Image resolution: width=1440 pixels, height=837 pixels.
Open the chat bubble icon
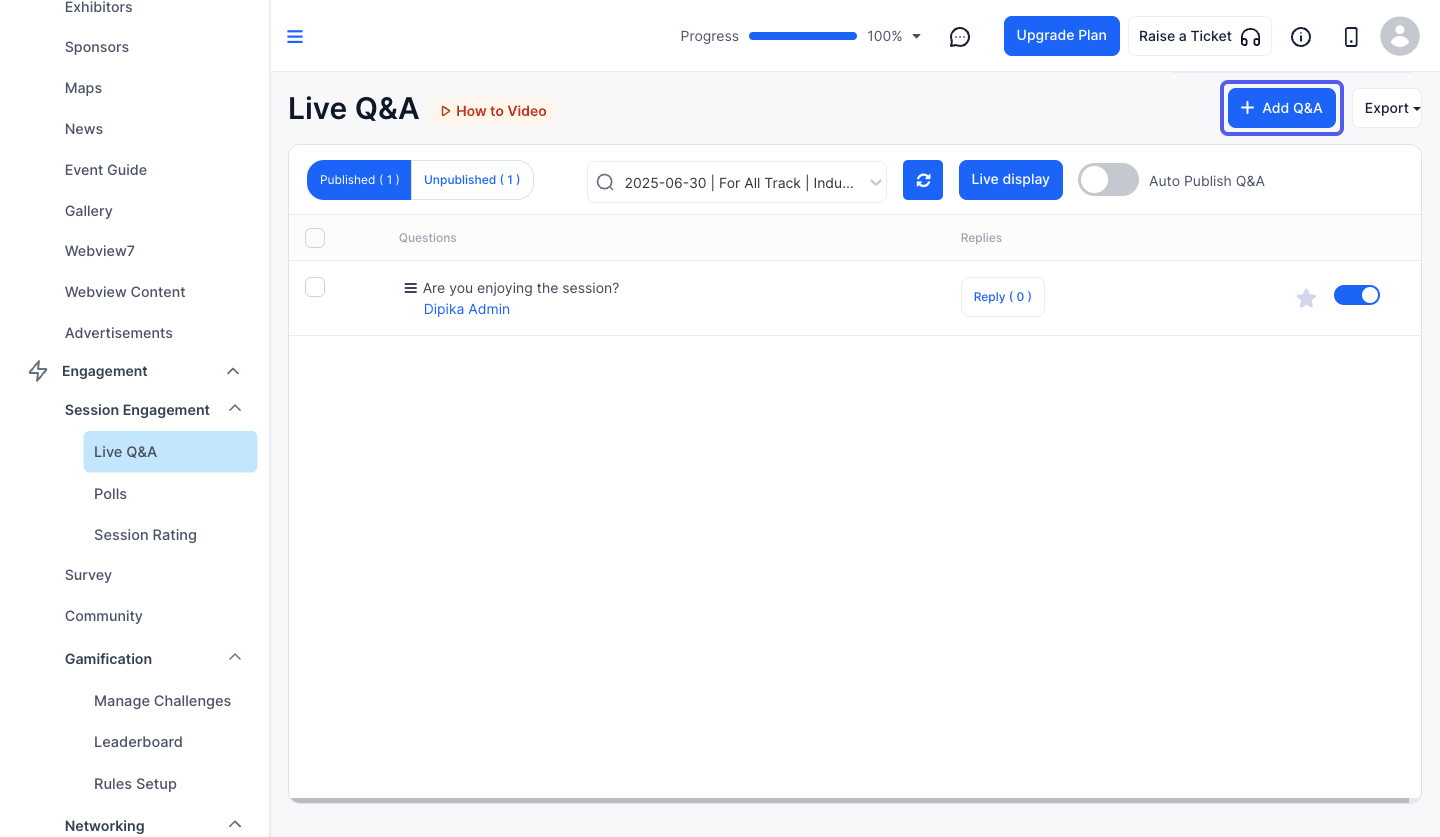pyautogui.click(x=960, y=37)
